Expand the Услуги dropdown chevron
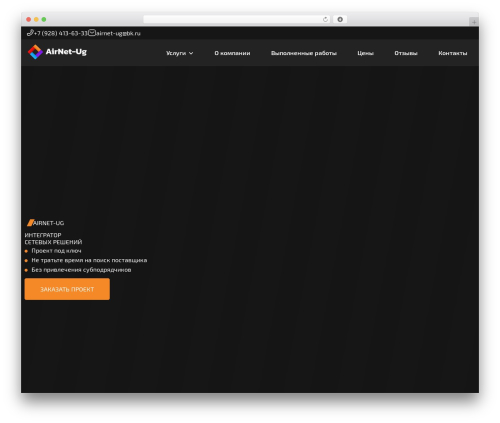Screen dimensions: 500x423 [x=191, y=53]
